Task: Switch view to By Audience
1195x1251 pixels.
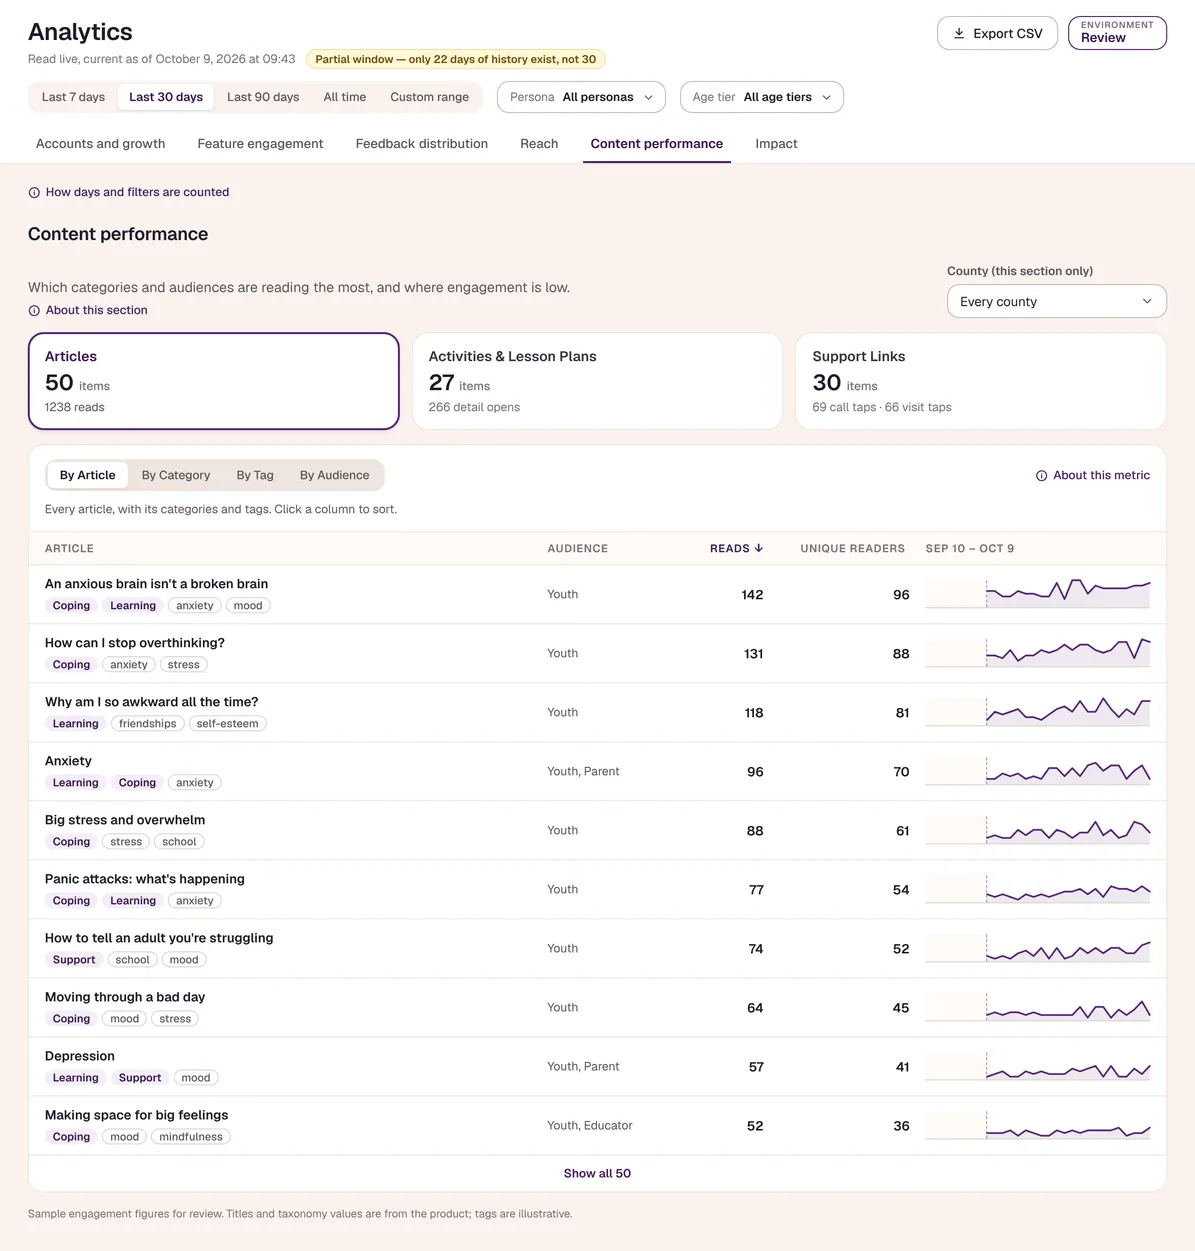Action: coord(335,475)
